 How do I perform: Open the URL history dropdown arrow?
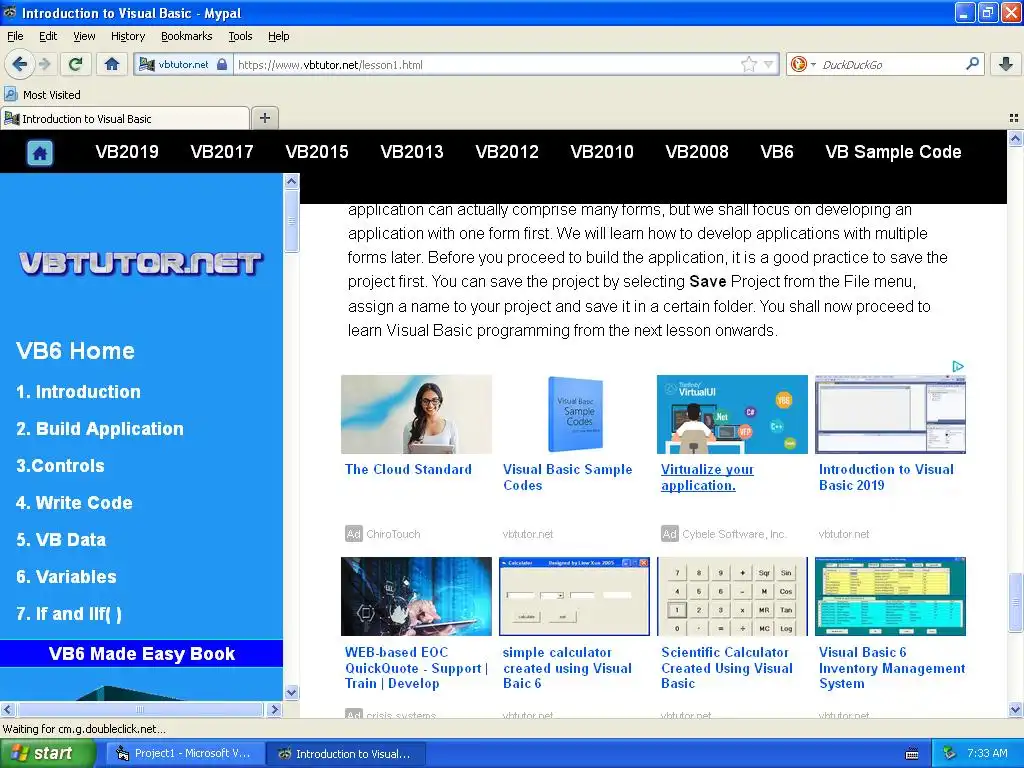pos(769,64)
